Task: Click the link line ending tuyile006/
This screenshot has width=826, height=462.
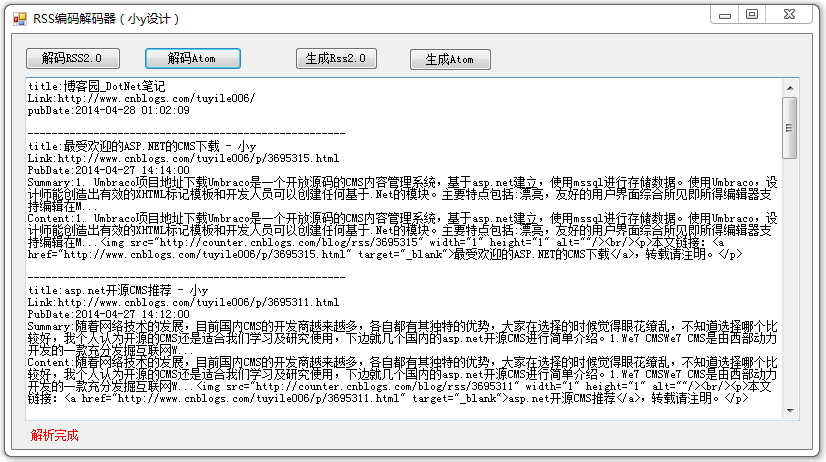Action: tap(141, 99)
